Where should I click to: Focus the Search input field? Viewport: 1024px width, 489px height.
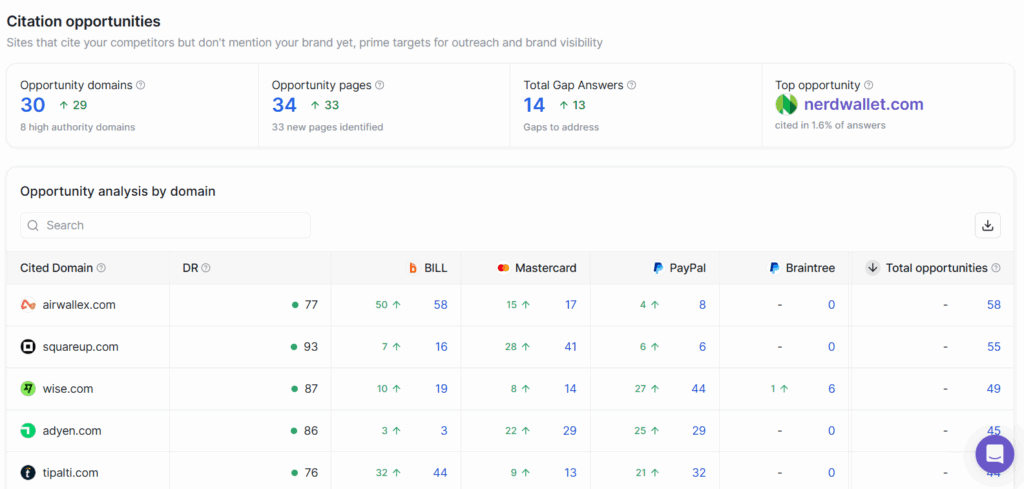pos(165,225)
